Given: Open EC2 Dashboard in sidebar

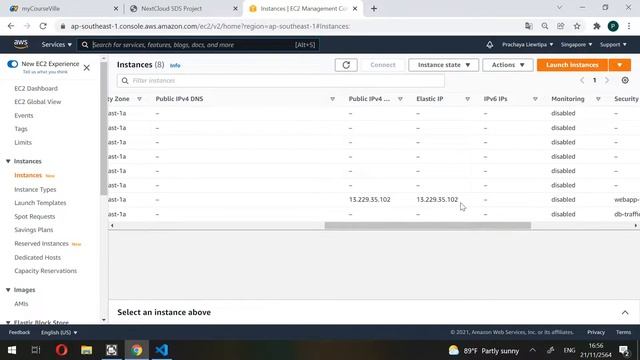Looking at the screenshot, I should 36,89.
